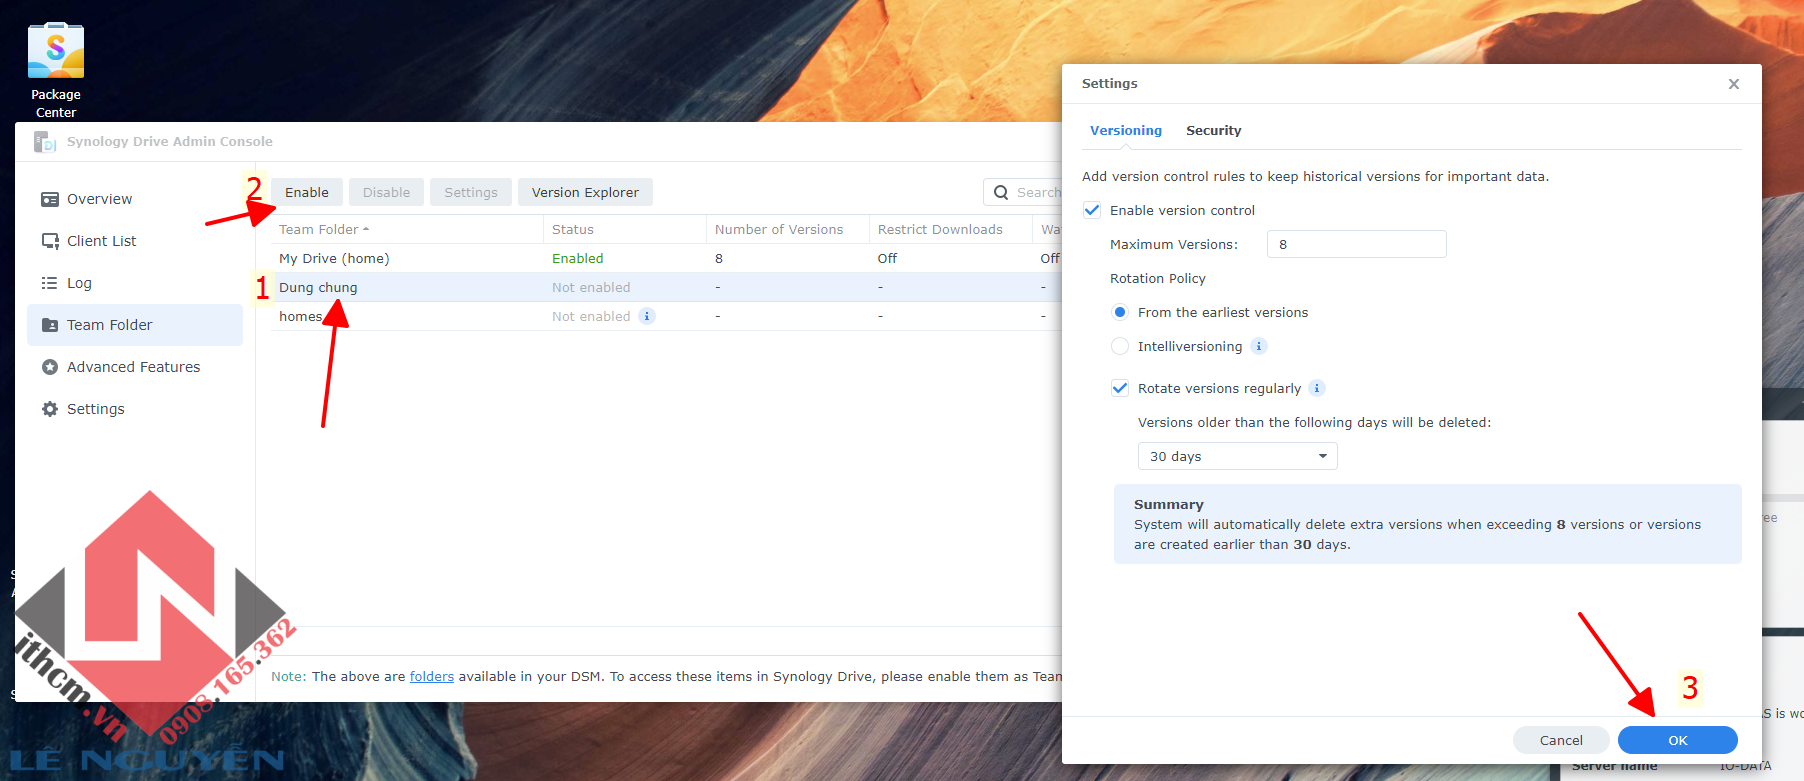Click Synology Drive Admin Console title icon
Viewport: 1804px width, 781px height.
[x=45, y=142]
